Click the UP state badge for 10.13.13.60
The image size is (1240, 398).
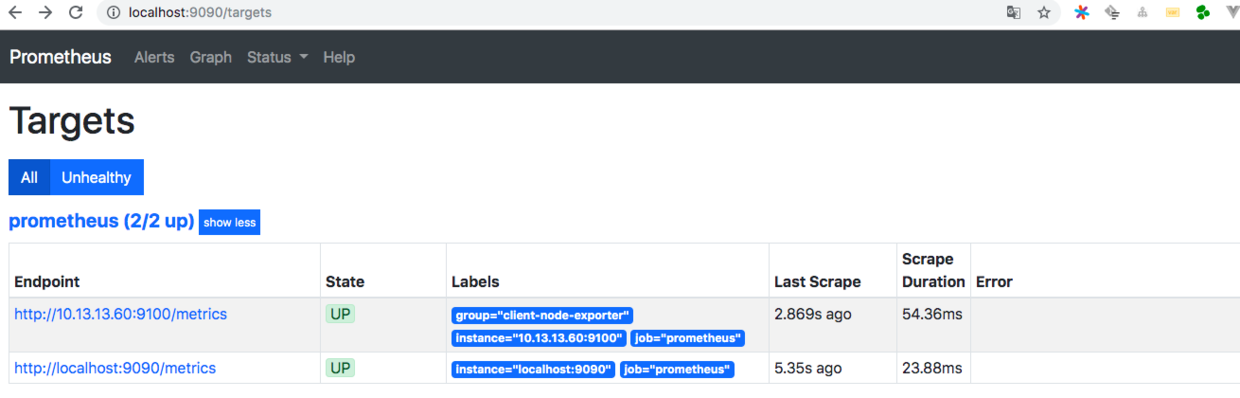tap(340, 314)
